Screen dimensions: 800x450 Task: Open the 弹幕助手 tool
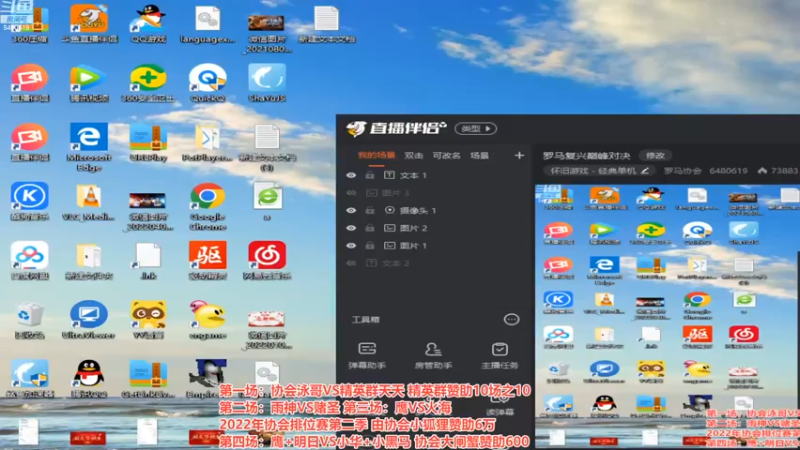click(x=367, y=356)
